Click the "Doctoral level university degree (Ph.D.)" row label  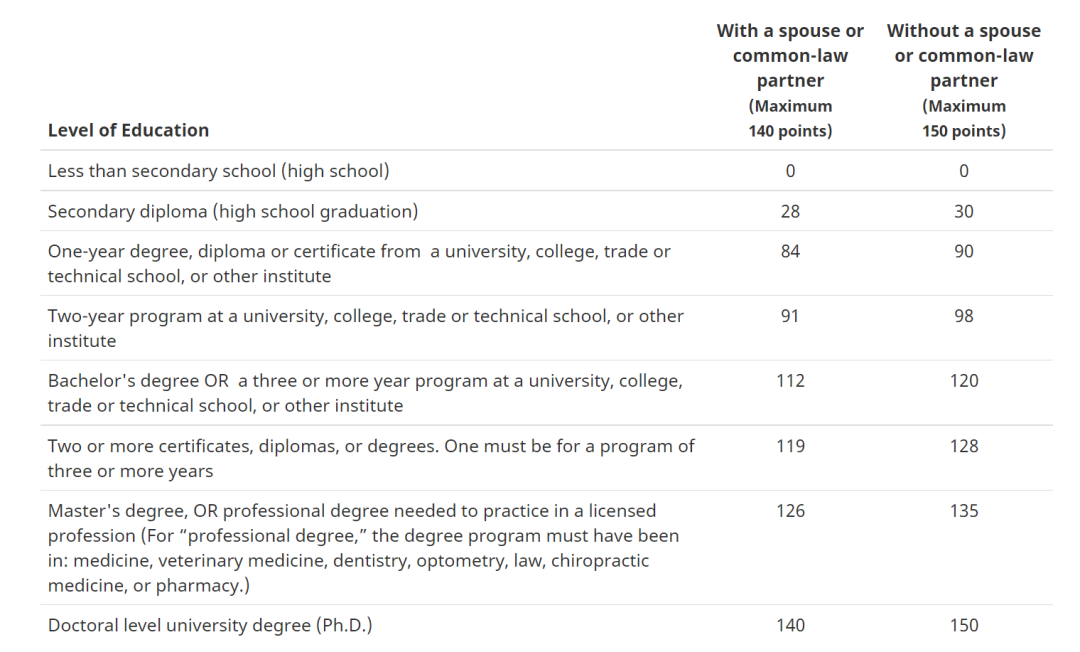210,625
